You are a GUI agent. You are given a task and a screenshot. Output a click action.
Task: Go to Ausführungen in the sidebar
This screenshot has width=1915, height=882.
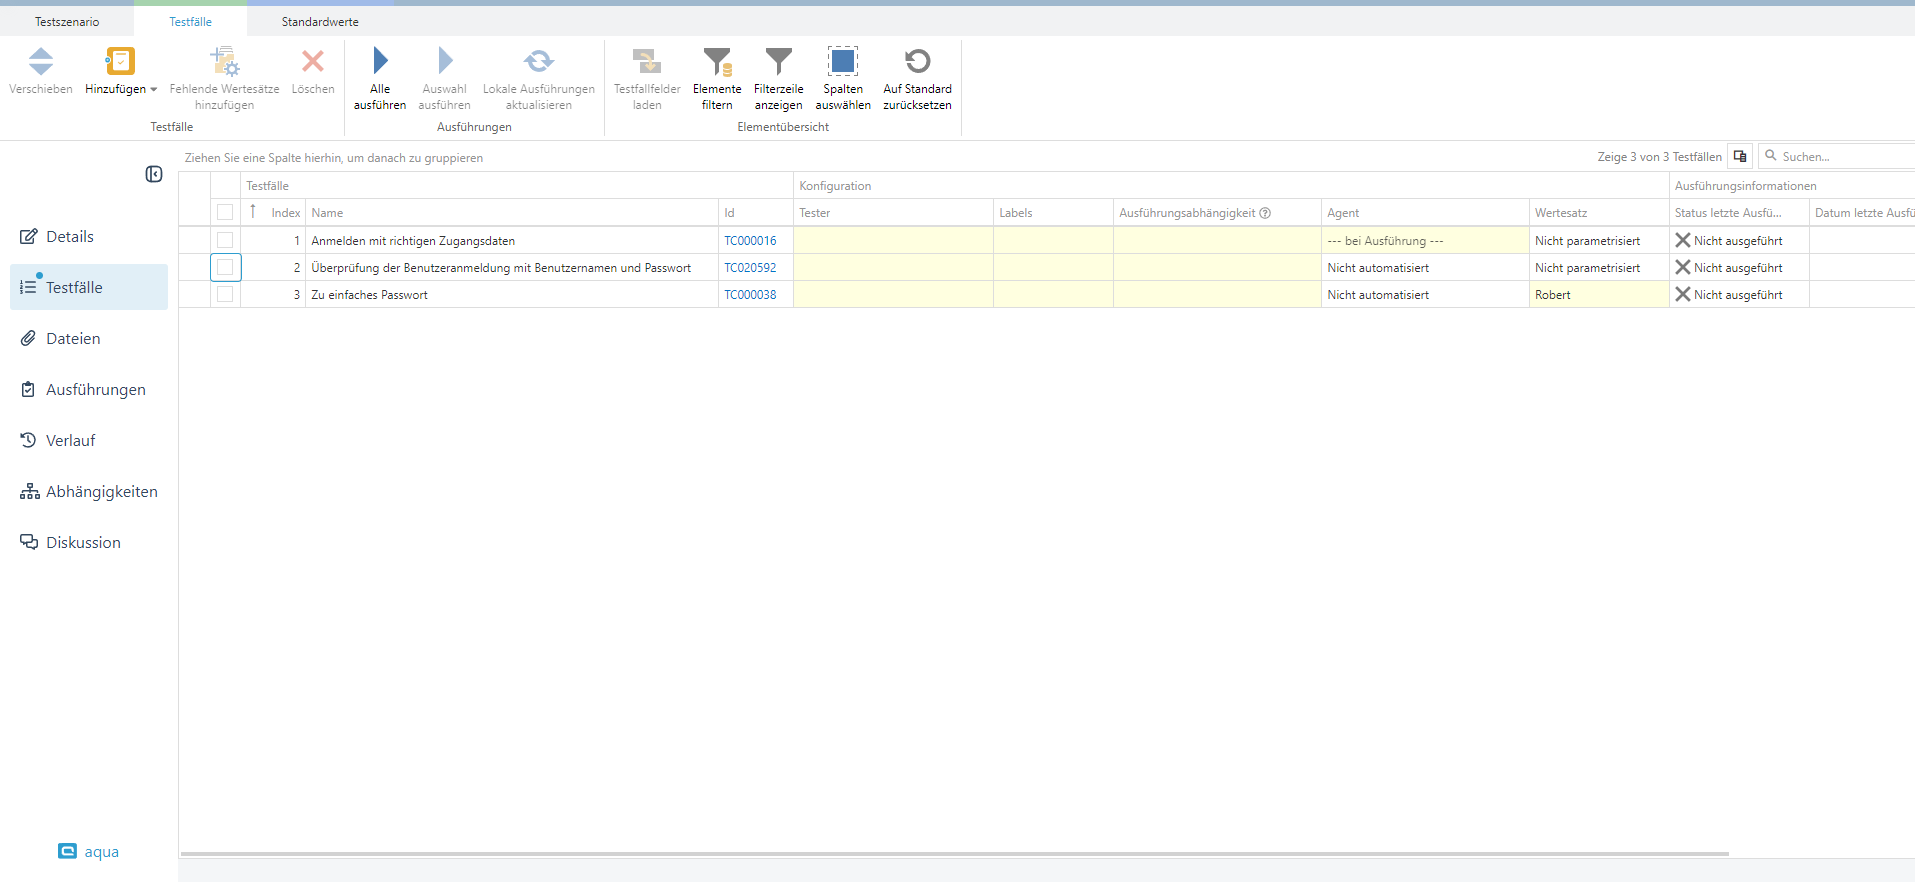[x=95, y=390]
